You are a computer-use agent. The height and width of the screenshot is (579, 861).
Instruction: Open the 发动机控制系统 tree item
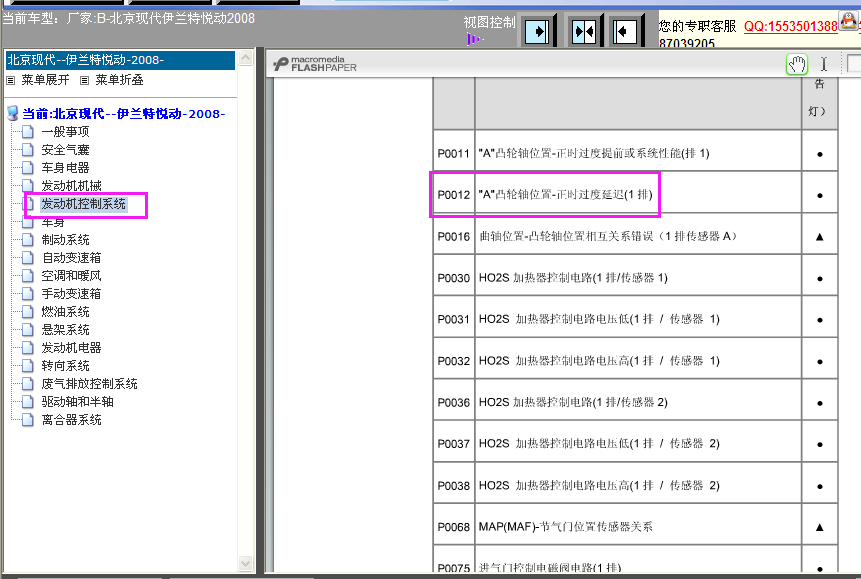pos(83,204)
